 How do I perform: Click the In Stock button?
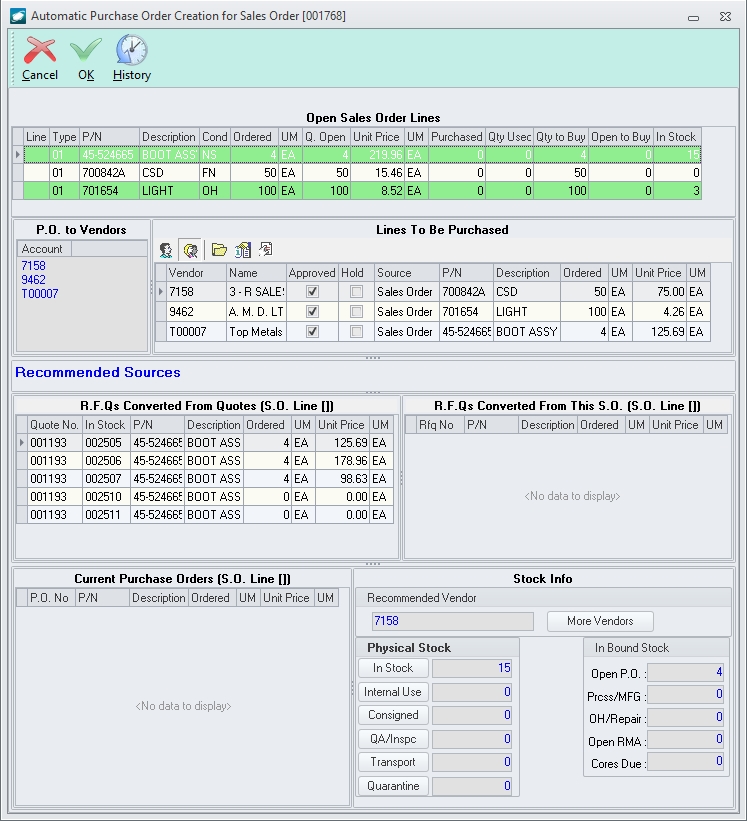click(x=393, y=668)
